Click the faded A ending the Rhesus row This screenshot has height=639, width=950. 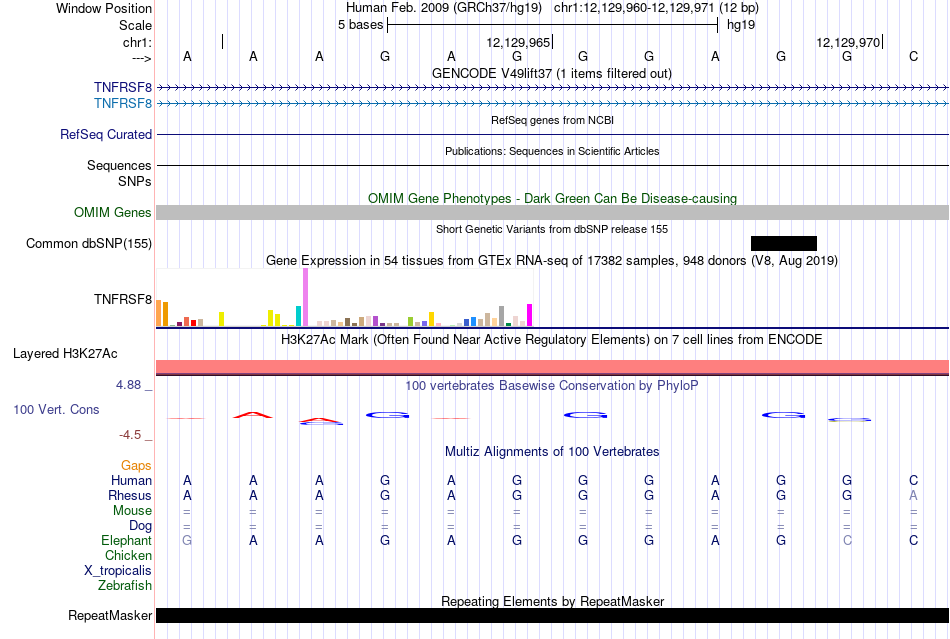[x=913, y=495]
